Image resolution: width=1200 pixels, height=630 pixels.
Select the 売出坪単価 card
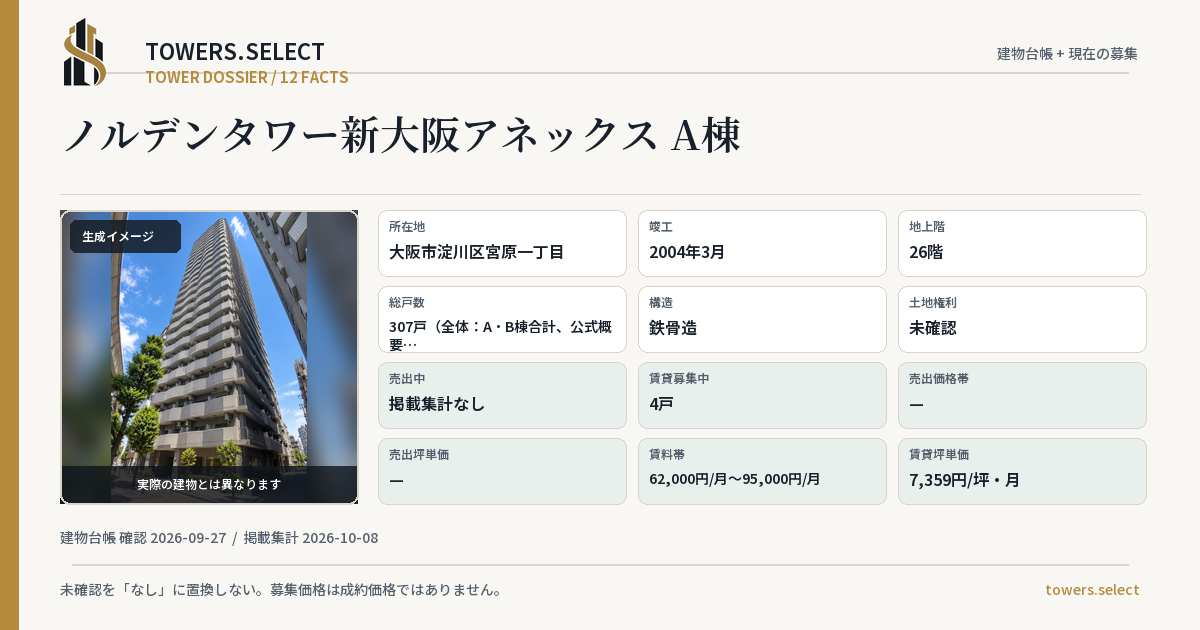(x=502, y=471)
